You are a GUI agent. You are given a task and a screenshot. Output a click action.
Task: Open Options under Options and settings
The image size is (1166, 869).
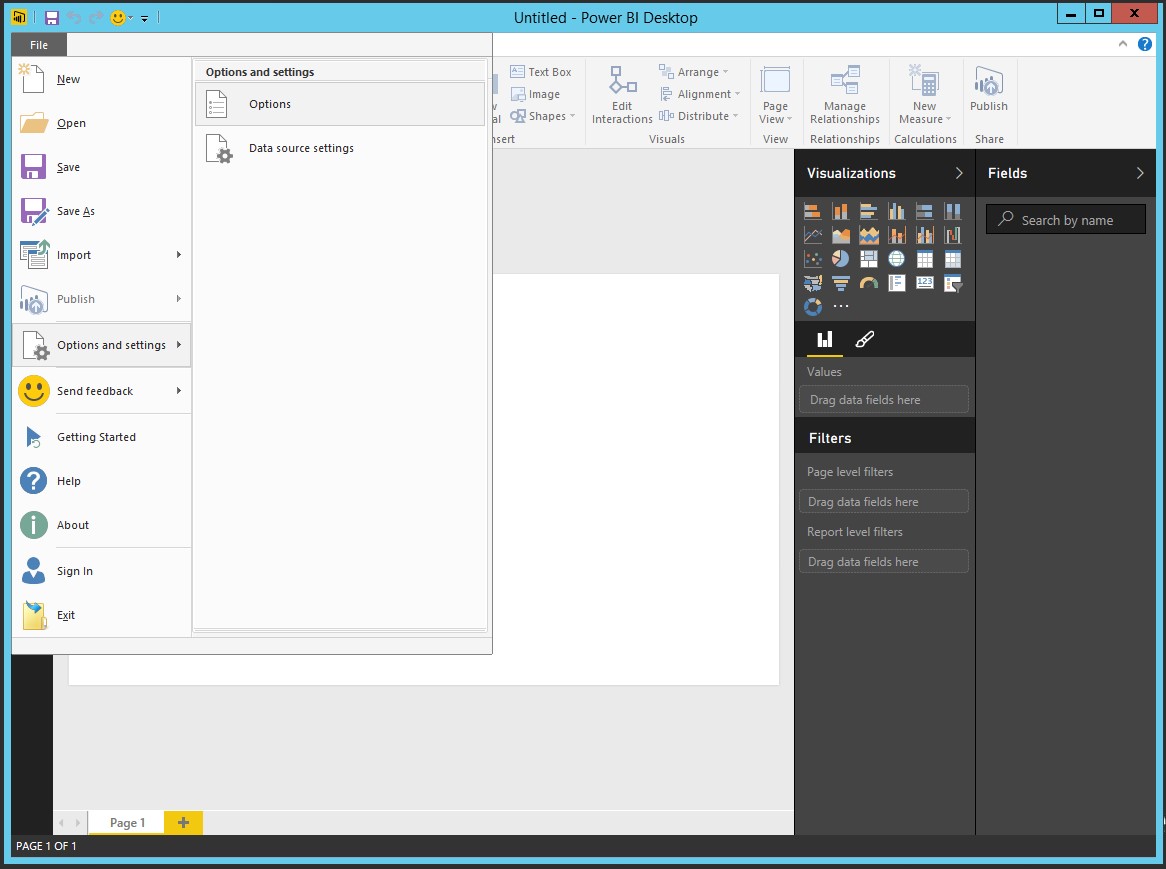[340, 104]
